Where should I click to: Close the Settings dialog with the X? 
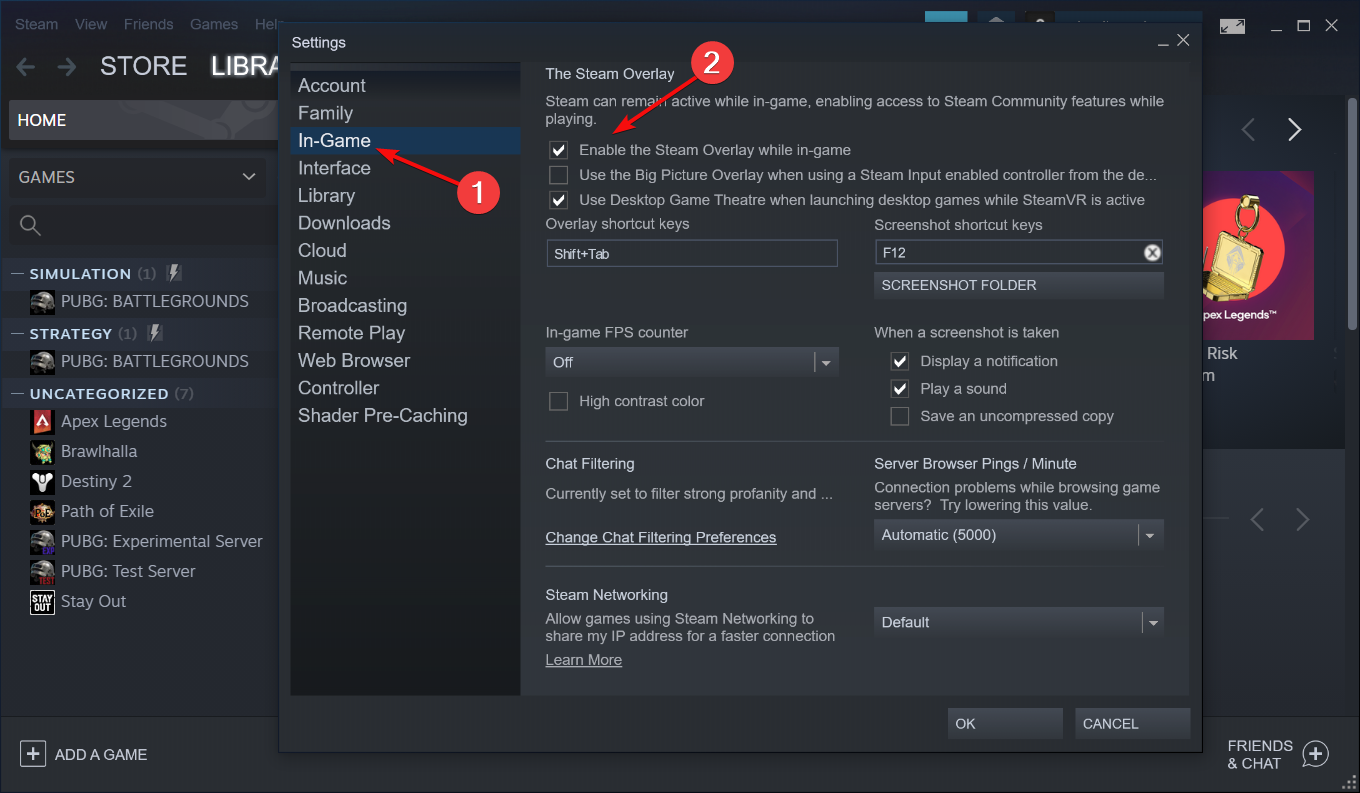(1183, 41)
